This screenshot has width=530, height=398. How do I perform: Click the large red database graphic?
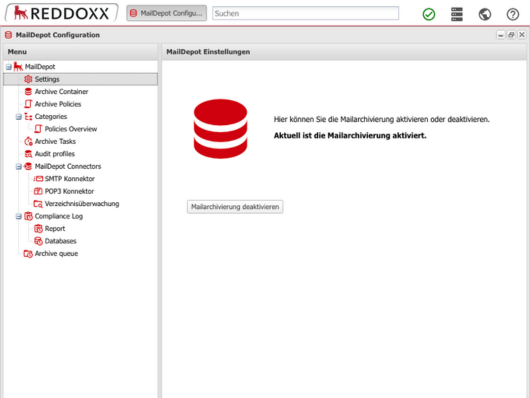[x=220, y=128]
